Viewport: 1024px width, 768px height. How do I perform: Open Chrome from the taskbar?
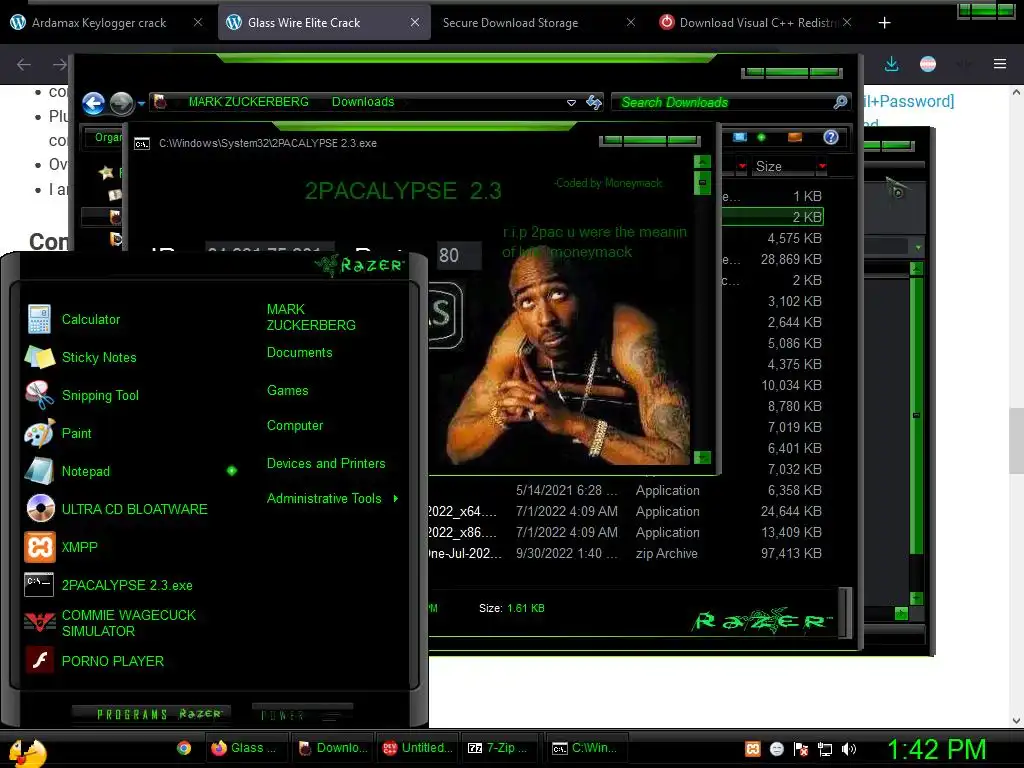click(x=184, y=748)
